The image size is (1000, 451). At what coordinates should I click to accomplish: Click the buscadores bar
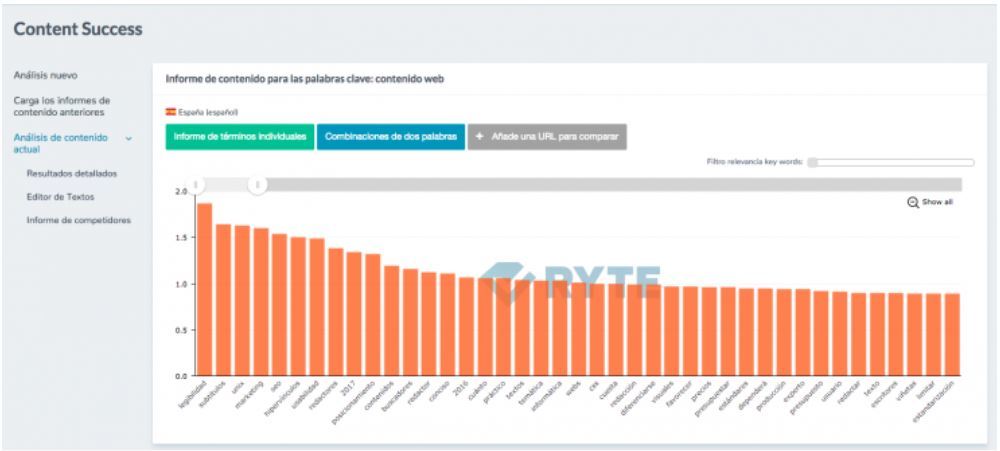click(x=410, y=322)
